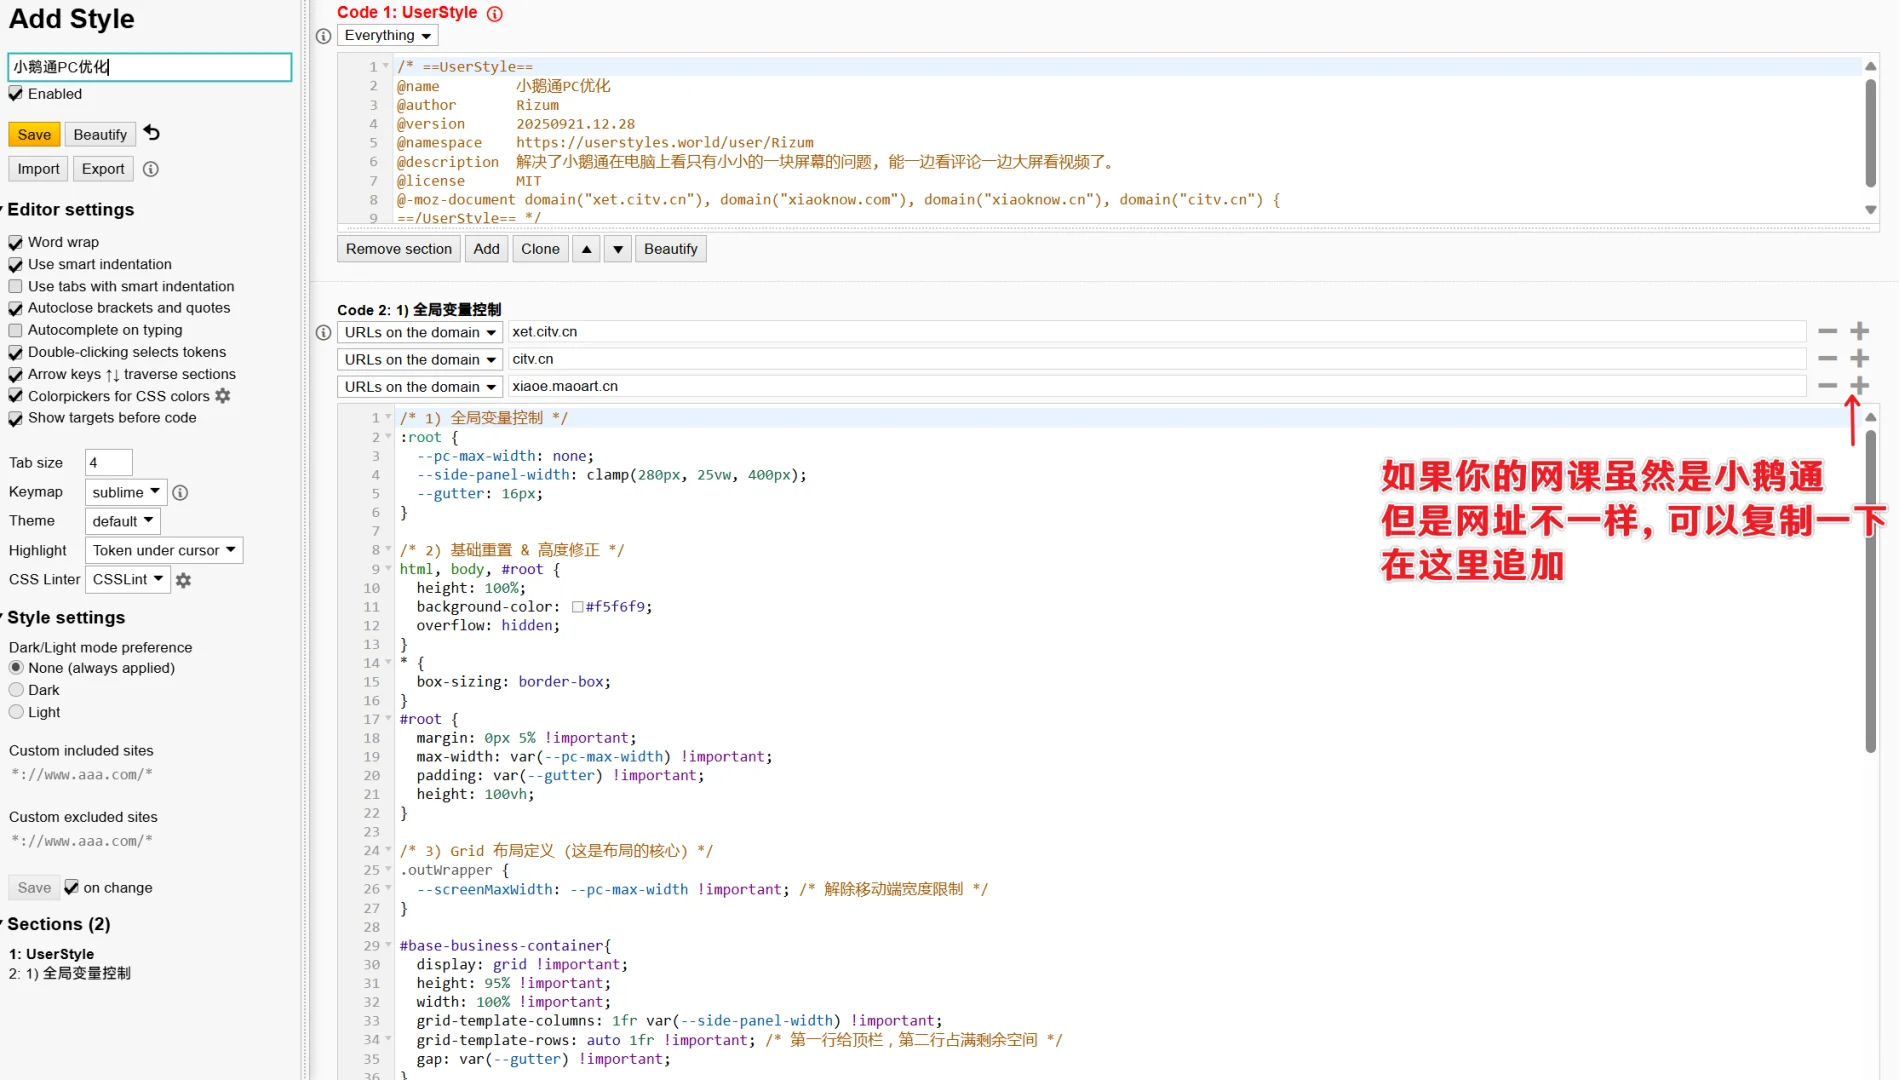The width and height of the screenshot is (1899, 1080).
Task: Select None (always applied) preference
Action: [x=16, y=668]
